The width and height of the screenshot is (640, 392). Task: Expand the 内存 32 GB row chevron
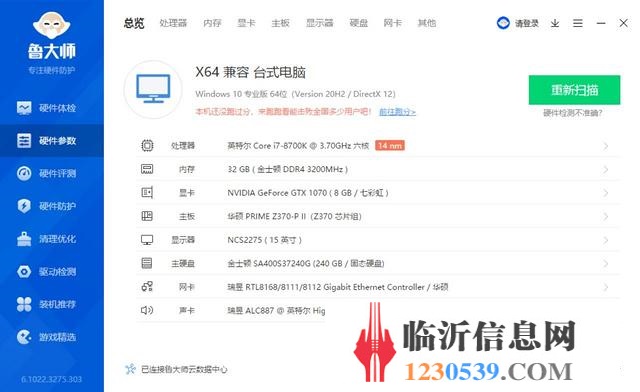[x=606, y=169]
